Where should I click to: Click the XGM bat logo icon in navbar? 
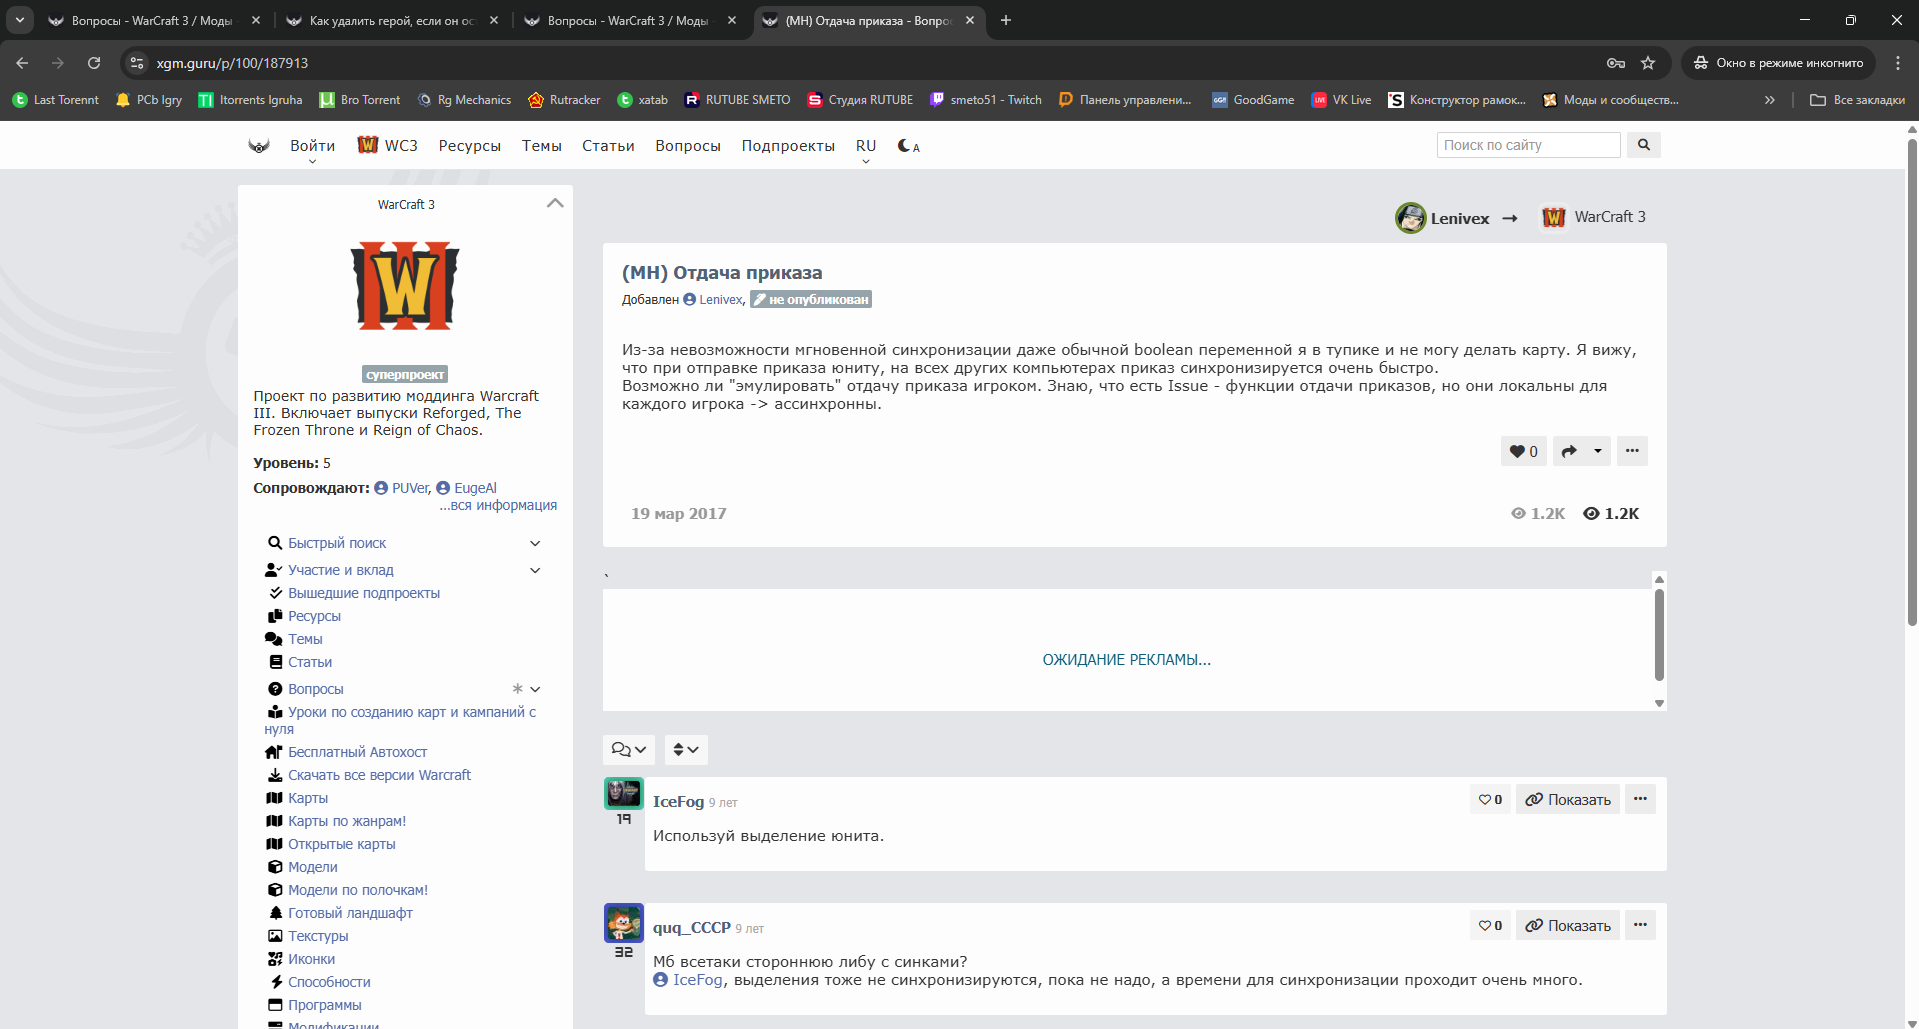(x=259, y=146)
